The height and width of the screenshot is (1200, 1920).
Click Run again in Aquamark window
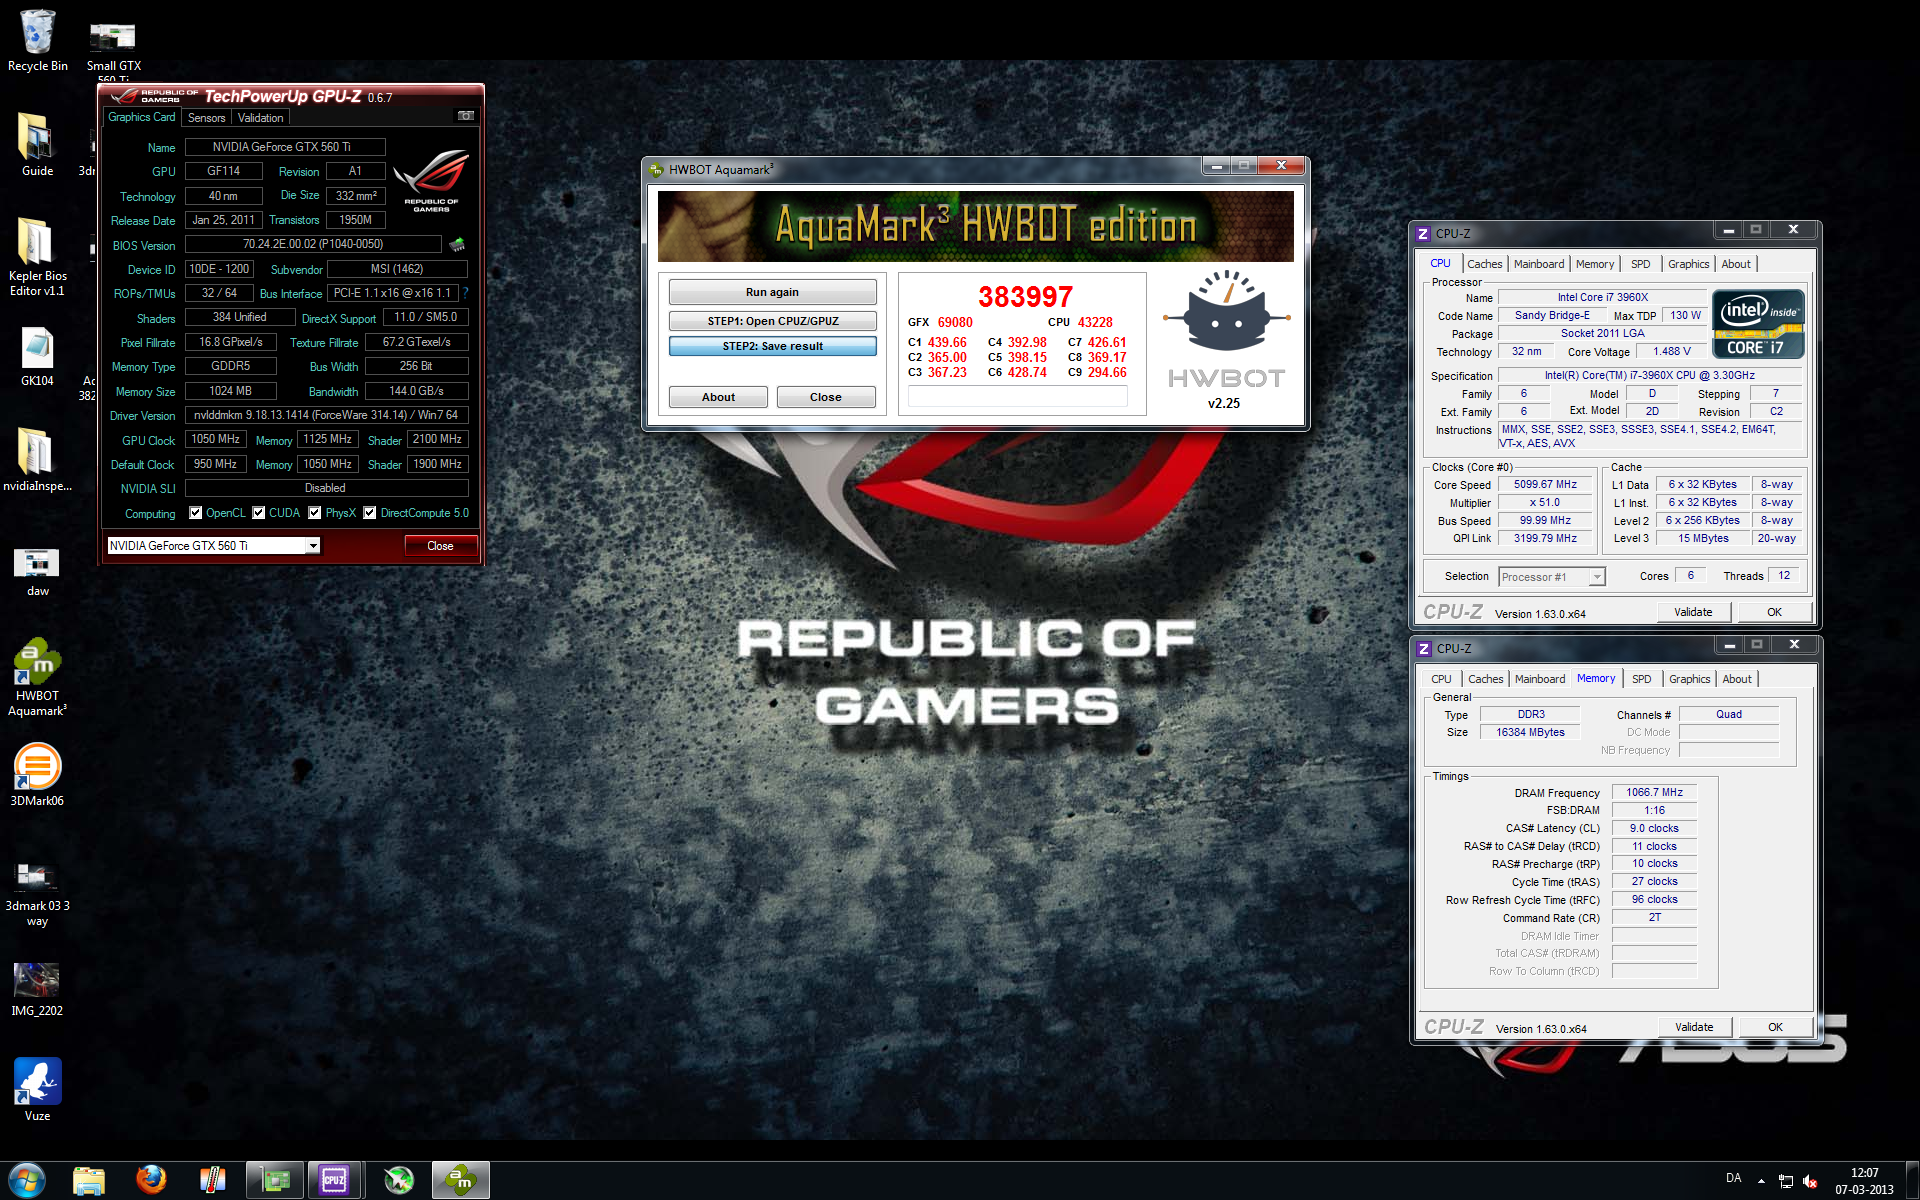pyautogui.click(x=772, y=292)
